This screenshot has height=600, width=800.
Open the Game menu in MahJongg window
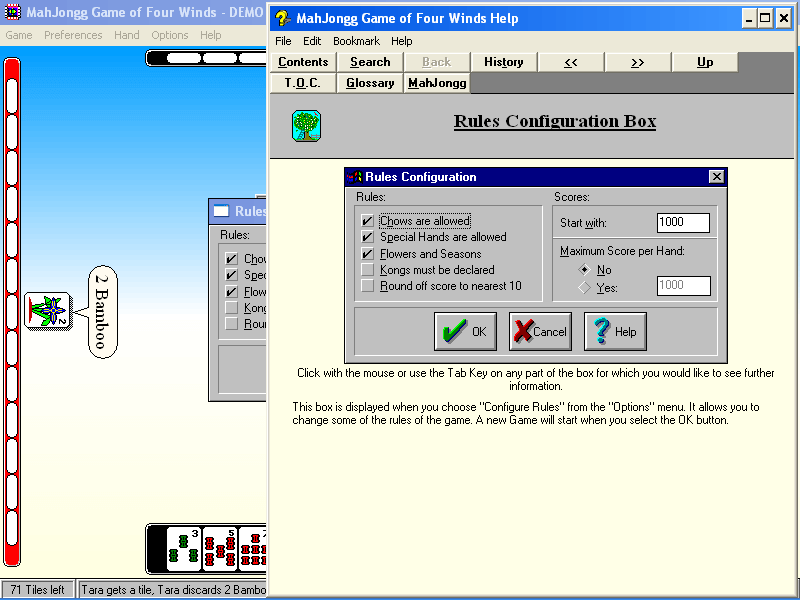19,35
